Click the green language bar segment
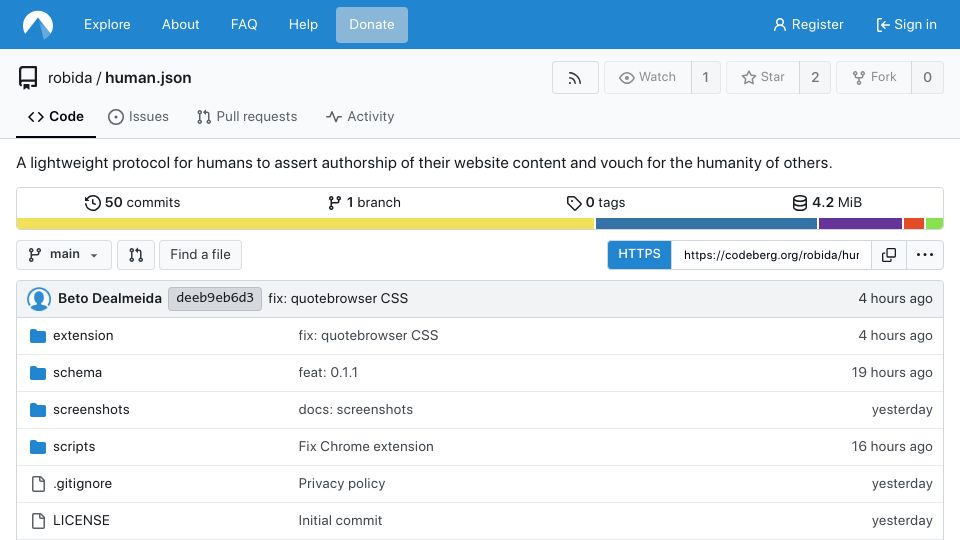The image size is (960, 540). click(x=934, y=224)
